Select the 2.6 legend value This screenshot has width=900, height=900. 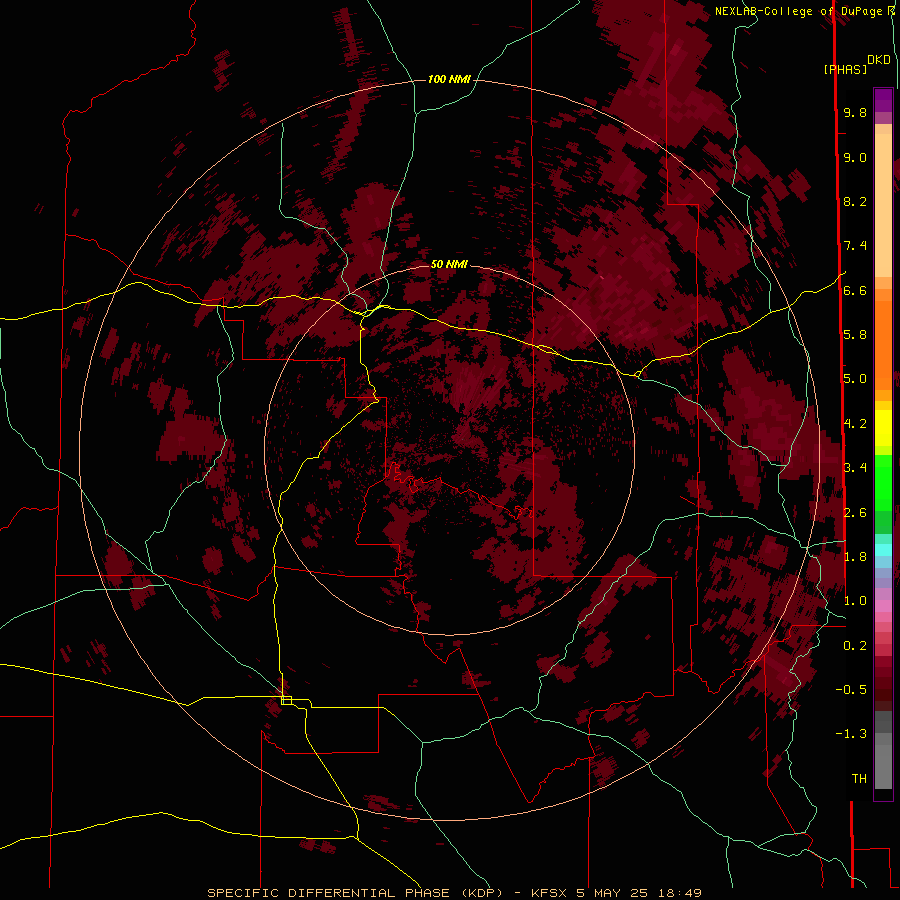(x=855, y=513)
